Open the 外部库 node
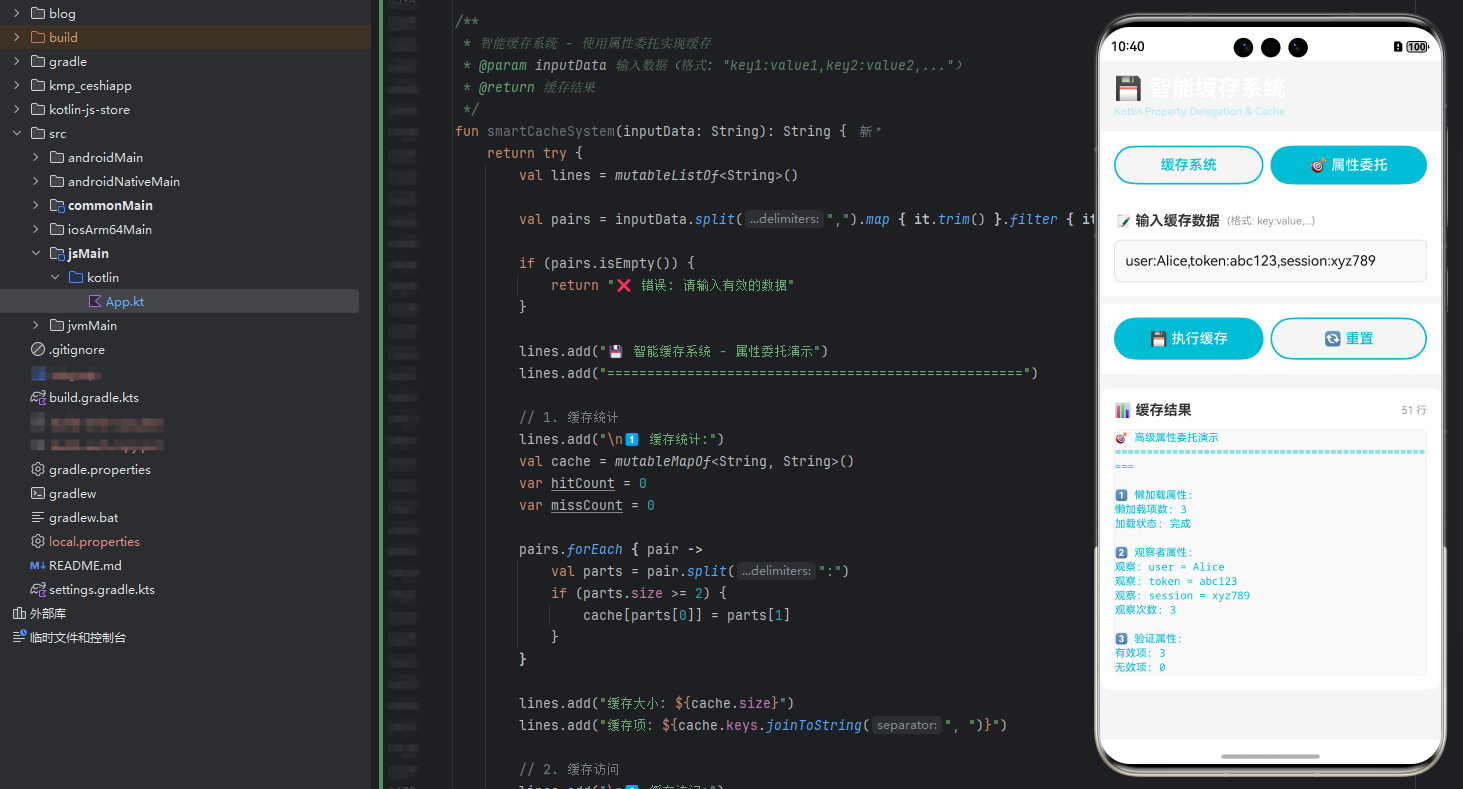The image size is (1463, 789). (x=48, y=614)
